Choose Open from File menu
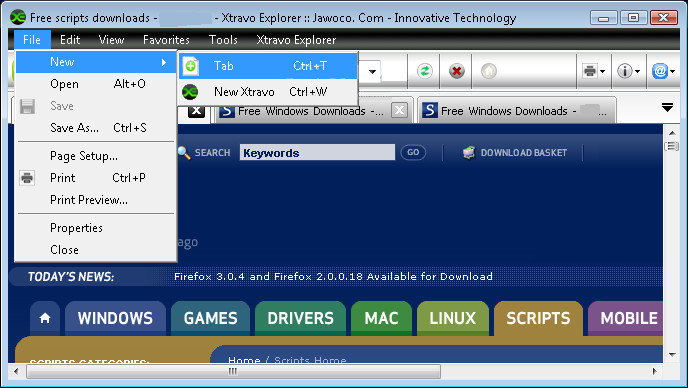Screen dimensions: 688x388 click(x=96, y=84)
